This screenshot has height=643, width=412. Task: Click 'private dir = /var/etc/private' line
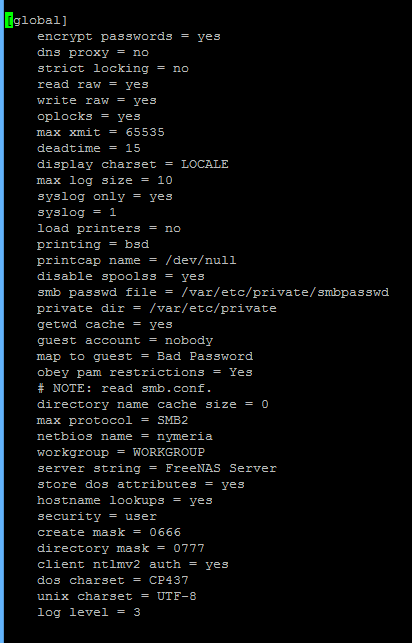point(157,308)
